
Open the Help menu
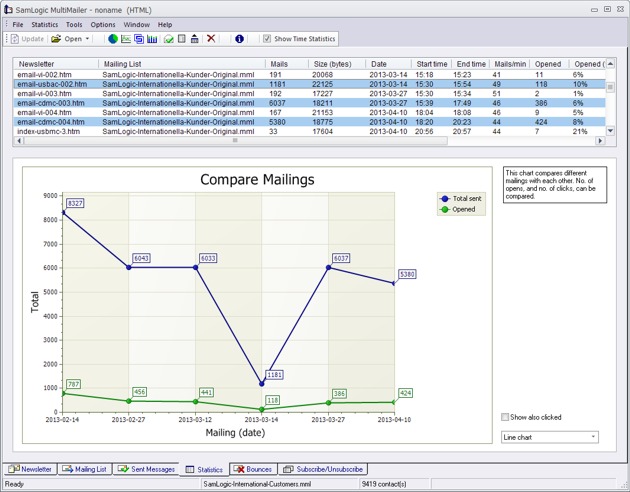point(165,24)
